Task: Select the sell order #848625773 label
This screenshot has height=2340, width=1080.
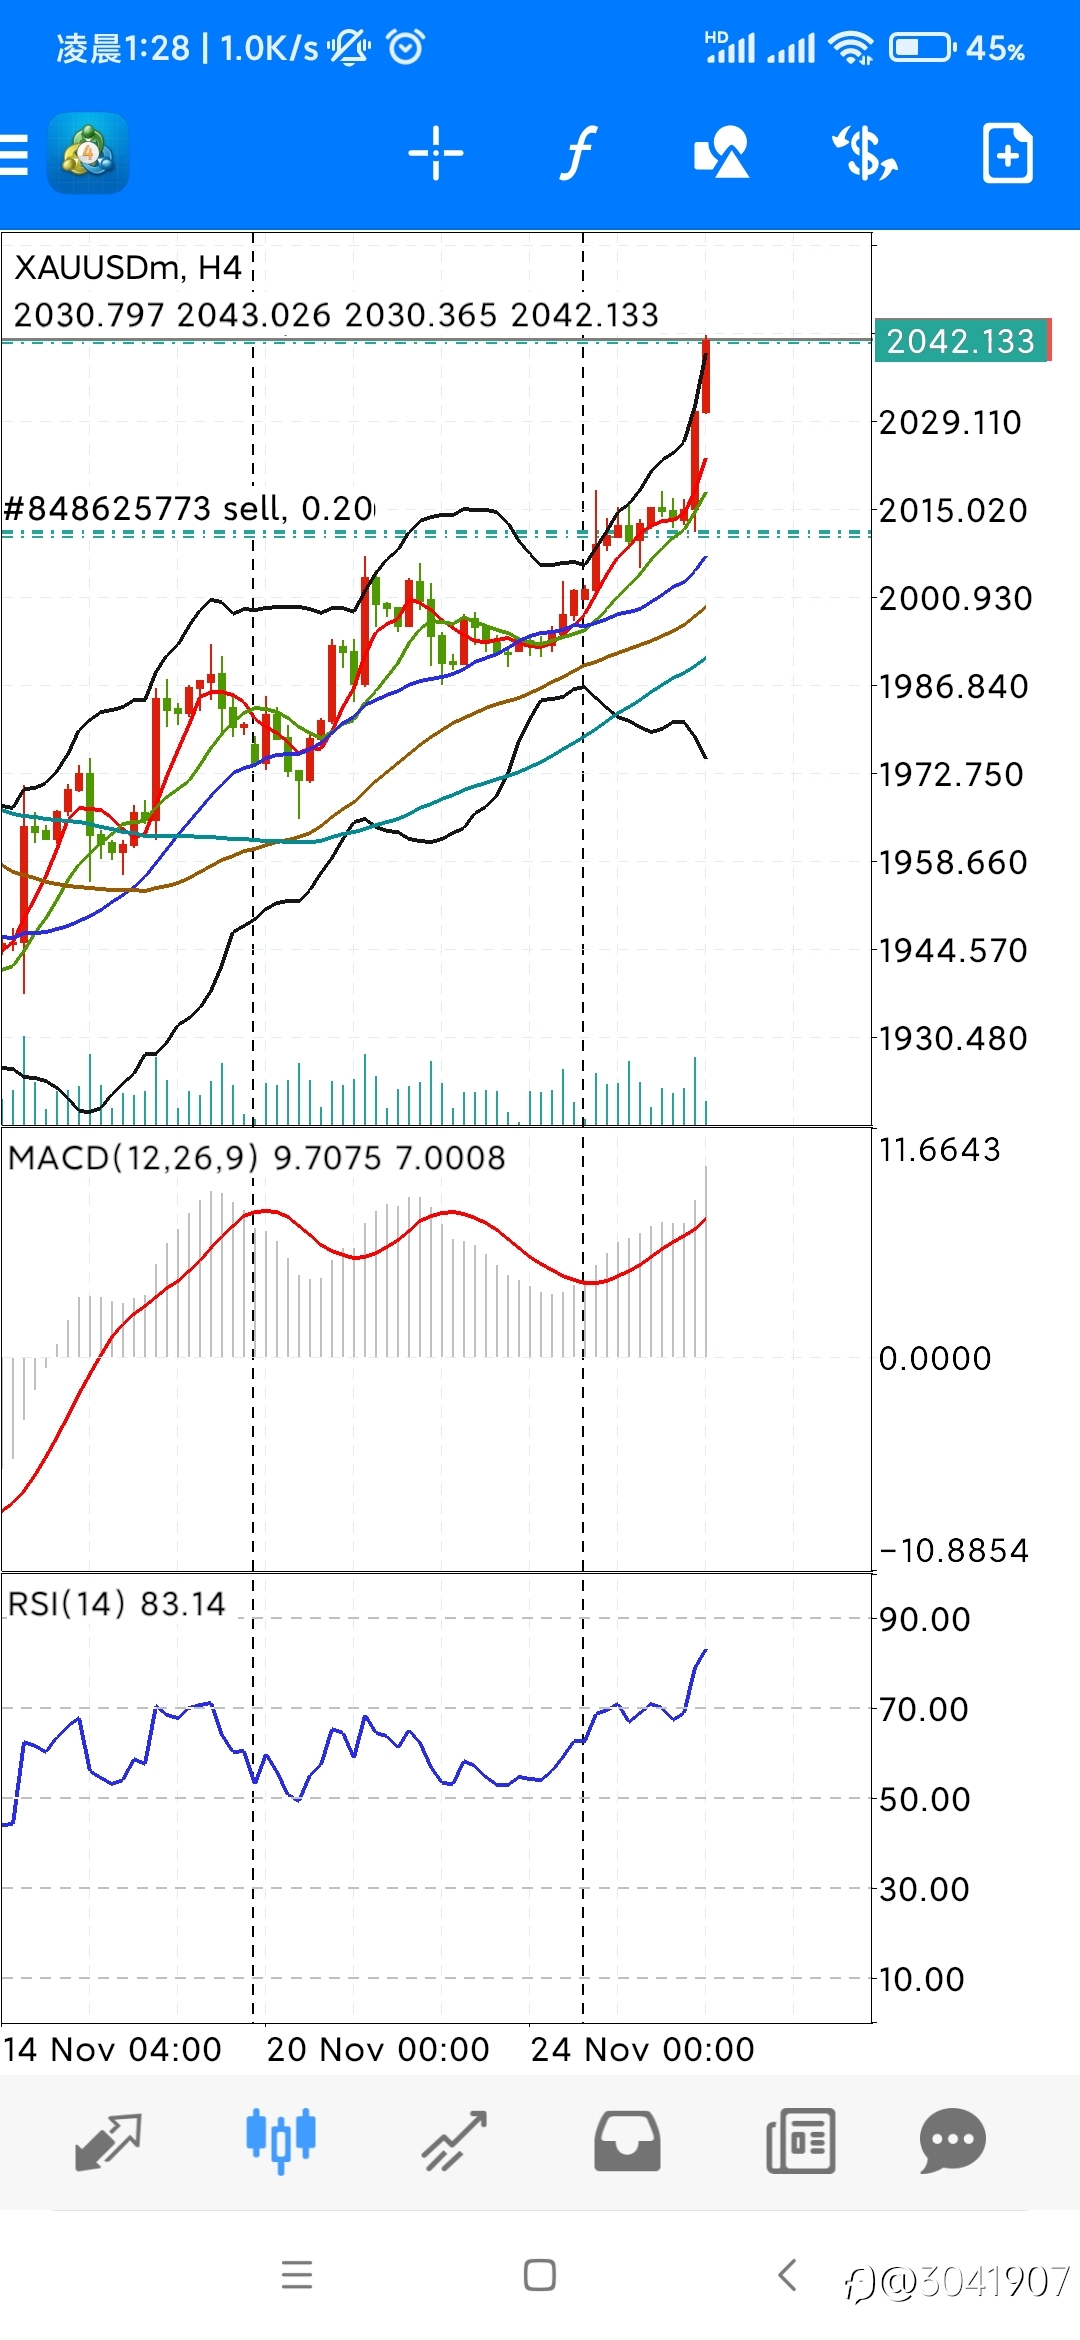Action: [x=188, y=508]
